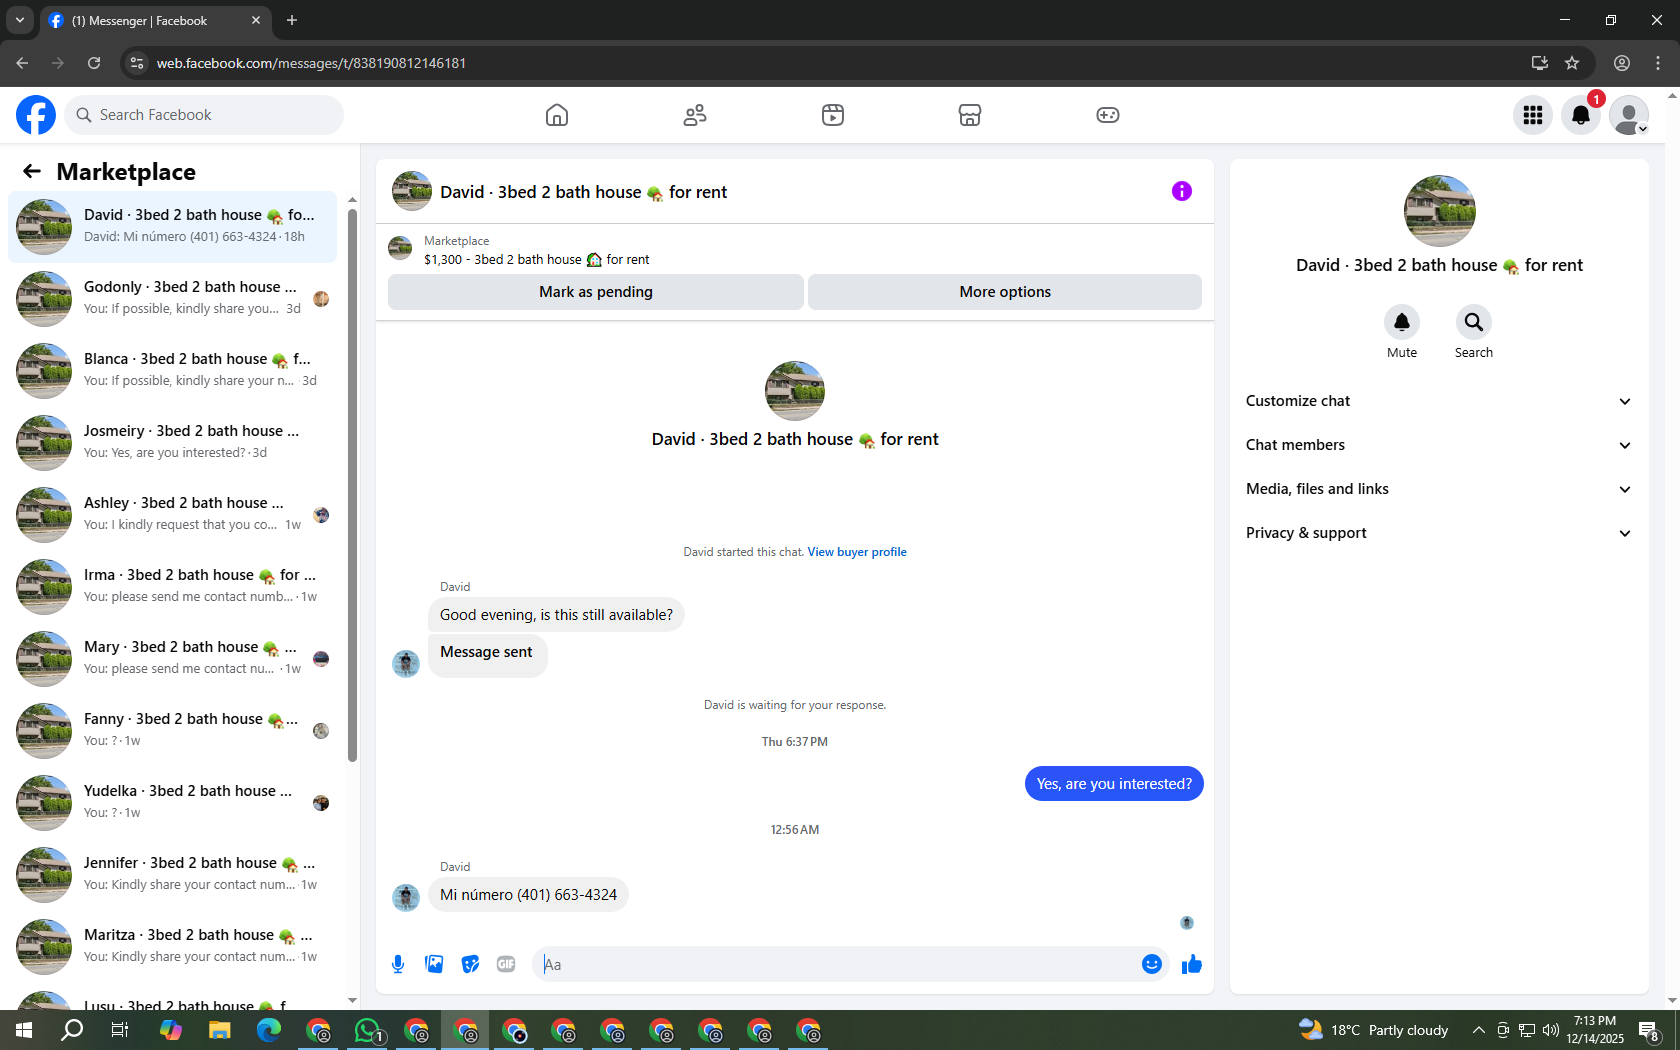
Task: Open weather widget 18°C Partly cloudy
Action: pyautogui.click(x=1373, y=1030)
